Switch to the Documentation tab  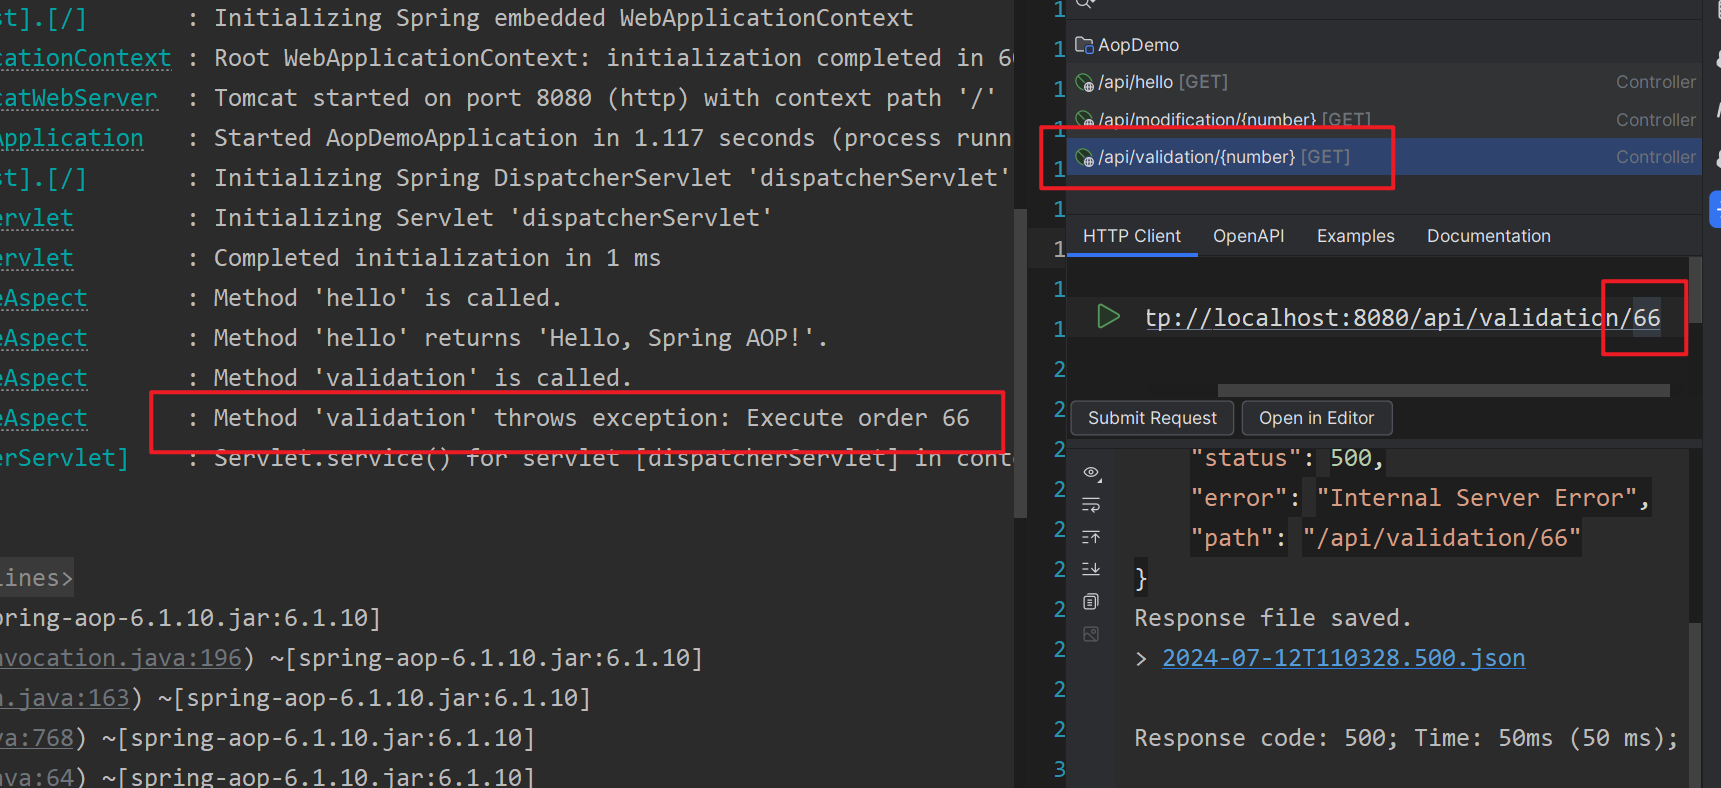[x=1488, y=236]
